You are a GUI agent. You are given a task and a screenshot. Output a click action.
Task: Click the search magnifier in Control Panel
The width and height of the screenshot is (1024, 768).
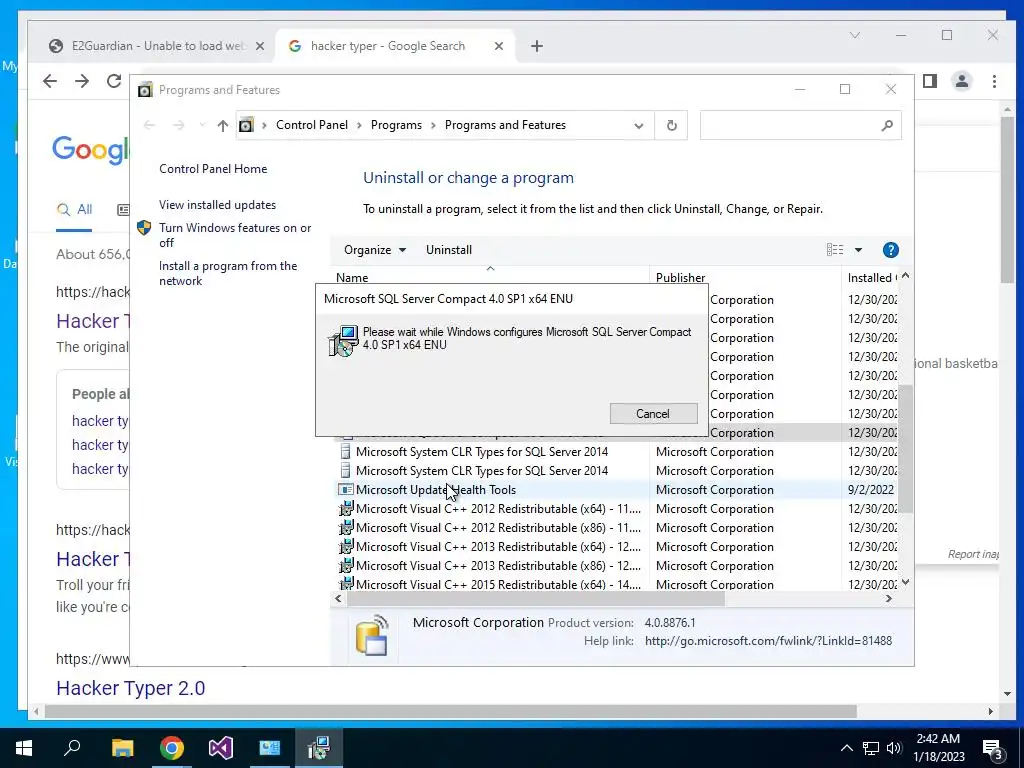887,125
